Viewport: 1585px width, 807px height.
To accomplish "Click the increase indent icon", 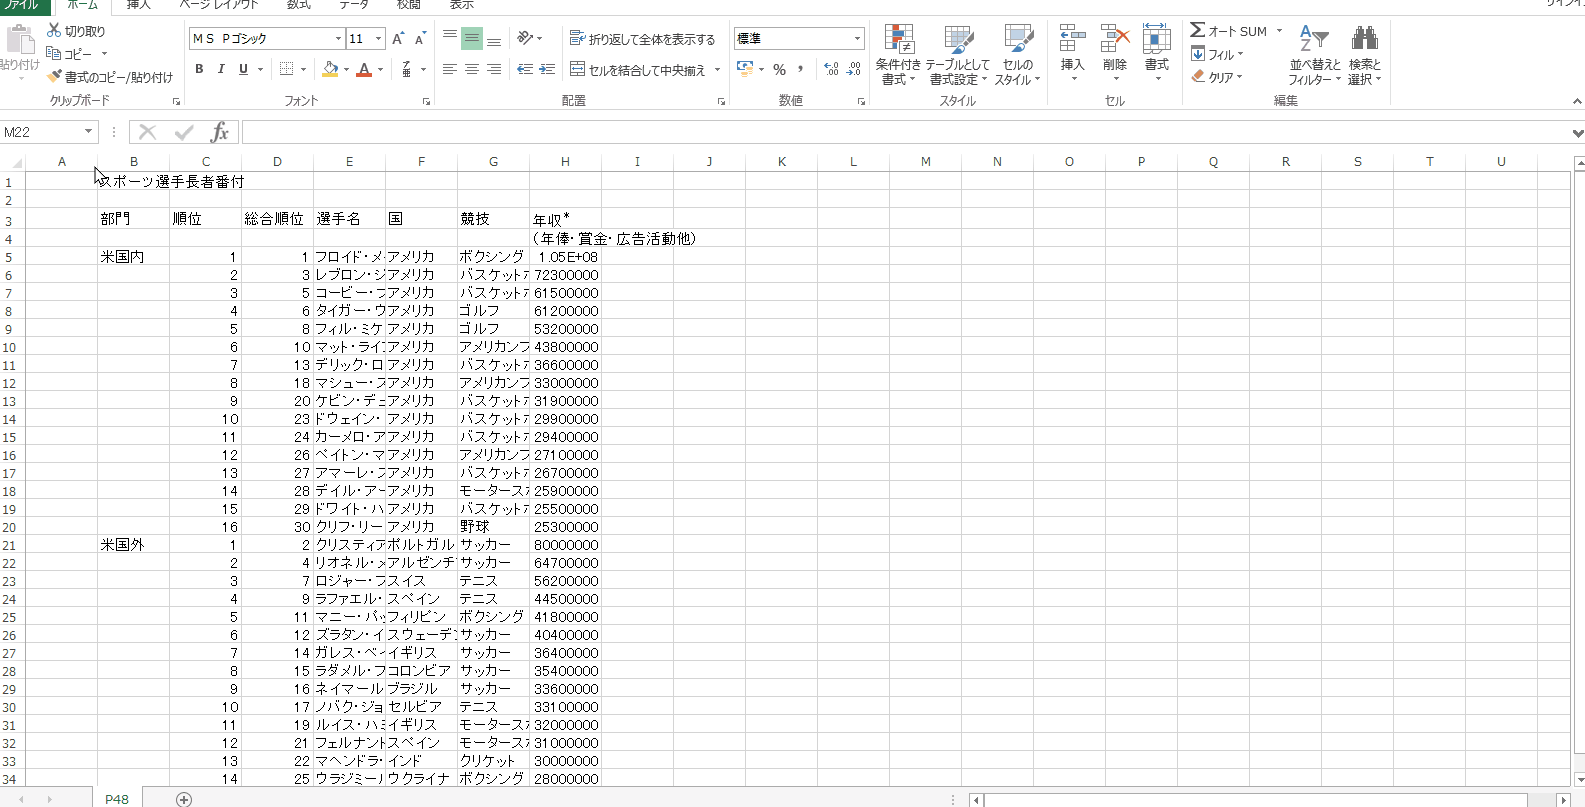I will [x=547, y=69].
